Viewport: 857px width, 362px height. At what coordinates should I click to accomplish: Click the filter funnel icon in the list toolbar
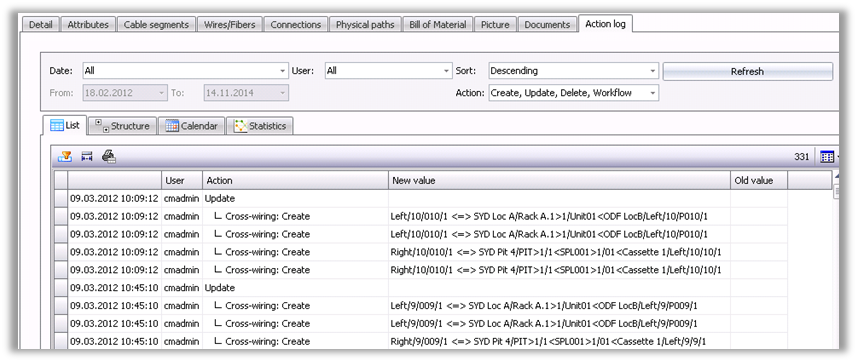point(65,156)
